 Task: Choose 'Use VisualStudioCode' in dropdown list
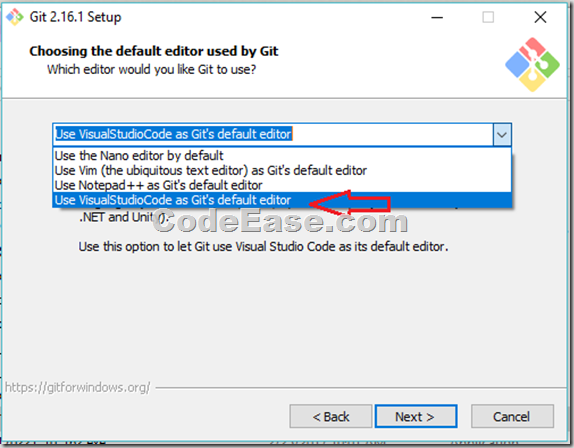point(282,200)
